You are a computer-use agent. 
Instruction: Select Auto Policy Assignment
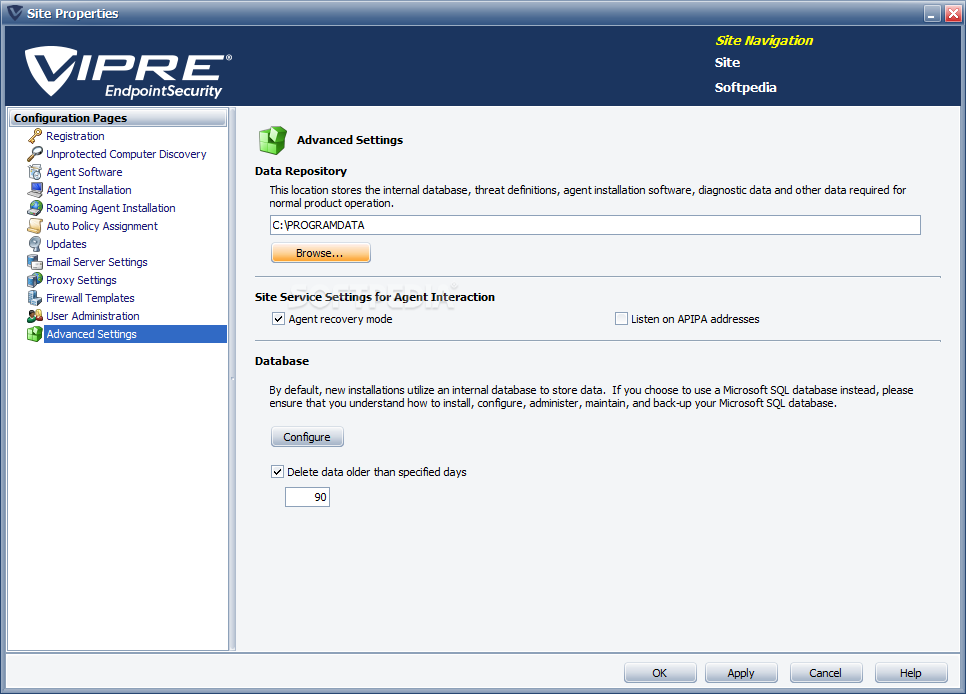point(102,226)
